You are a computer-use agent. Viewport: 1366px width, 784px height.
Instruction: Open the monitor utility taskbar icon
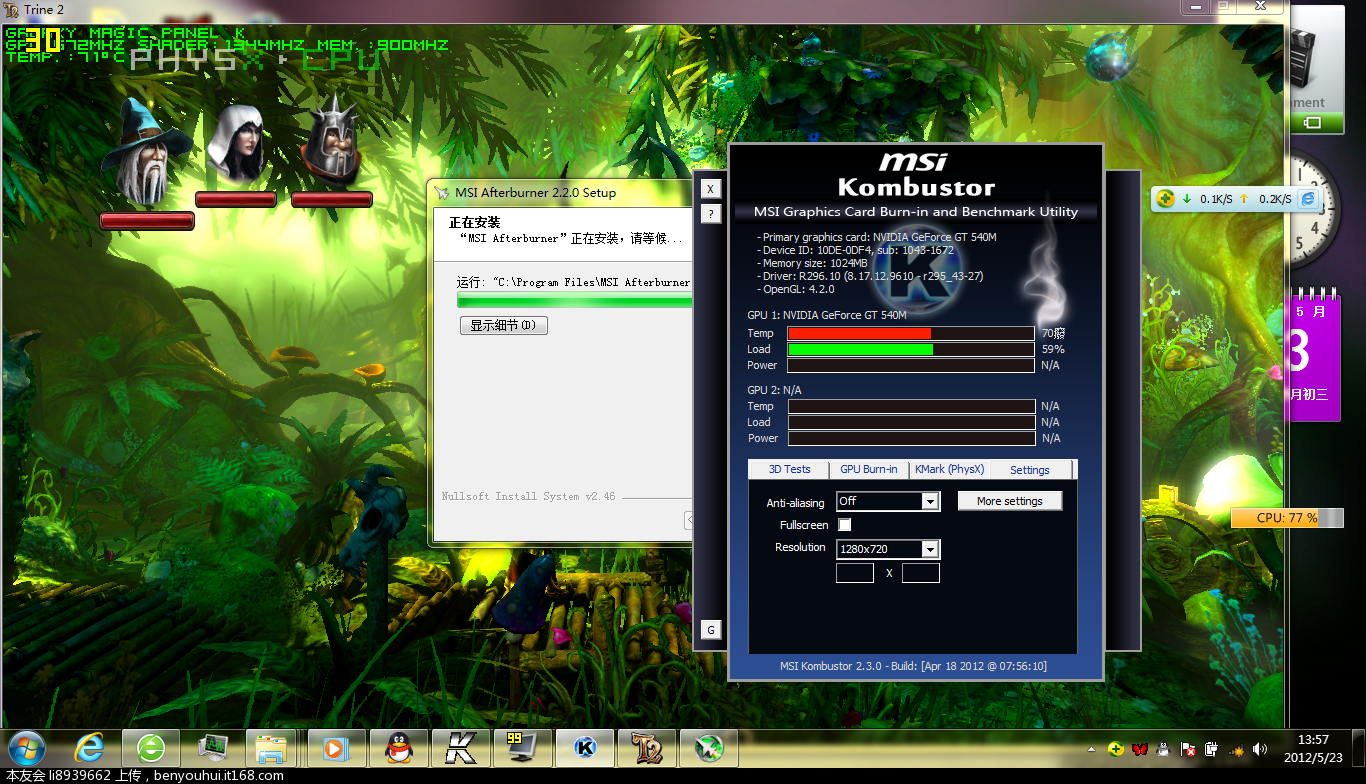pos(213,748)
